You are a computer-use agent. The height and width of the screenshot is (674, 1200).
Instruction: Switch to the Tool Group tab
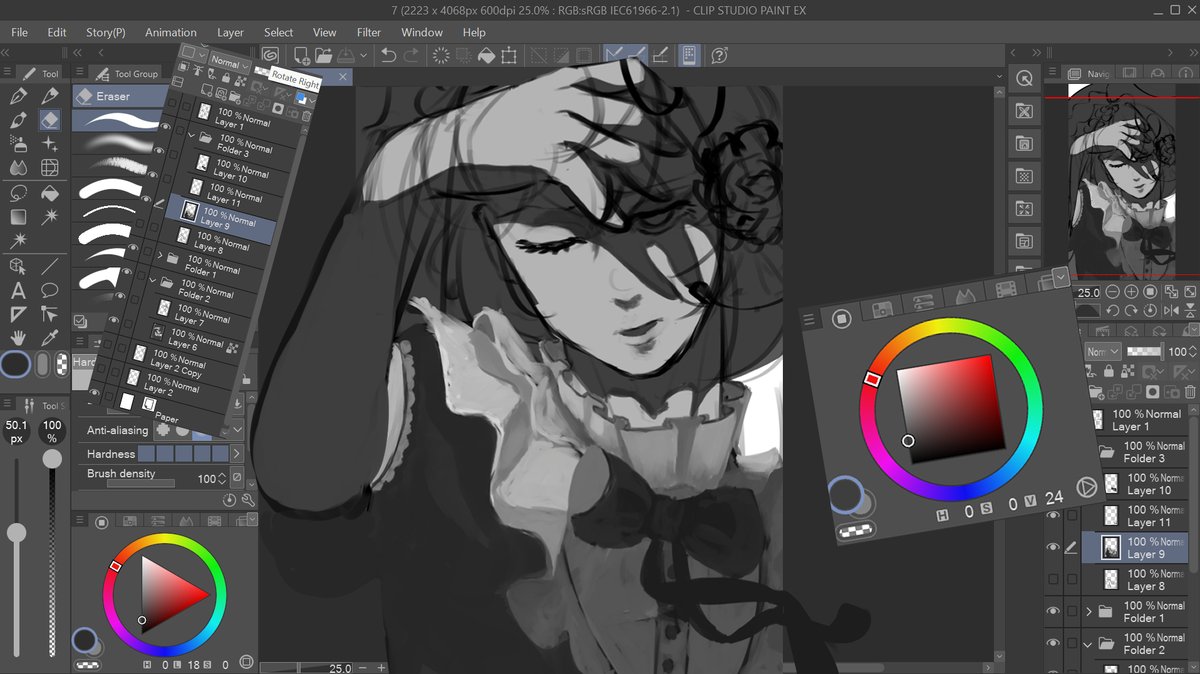(127, 73)
